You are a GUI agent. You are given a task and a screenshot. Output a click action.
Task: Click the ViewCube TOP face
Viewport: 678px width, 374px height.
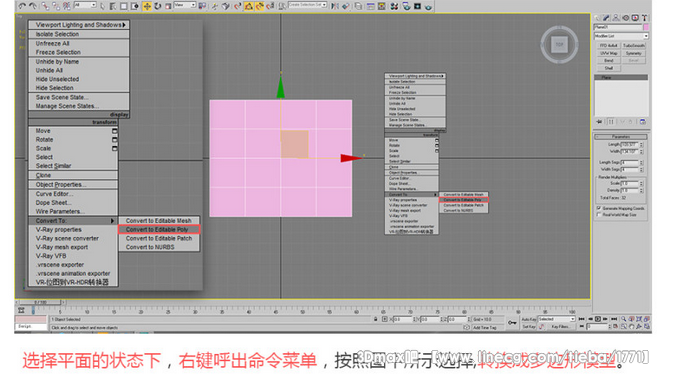pos(559,45)
